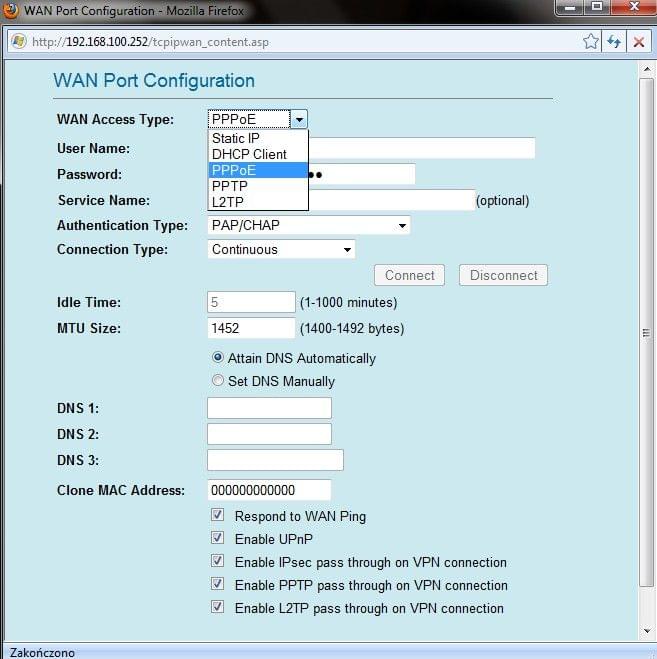Viewport: 657px width, 659px height.
Task: Click the stop loading X icon
Action: click(x=637, y=42)
